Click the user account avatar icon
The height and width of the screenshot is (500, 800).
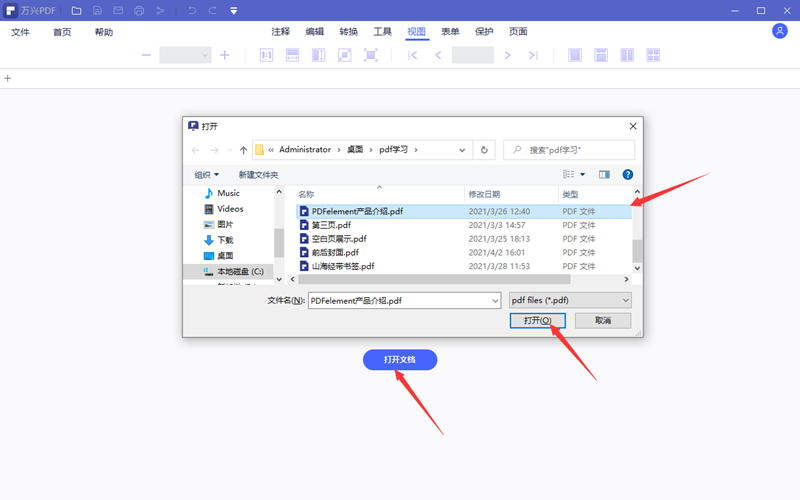coord(780,31)
